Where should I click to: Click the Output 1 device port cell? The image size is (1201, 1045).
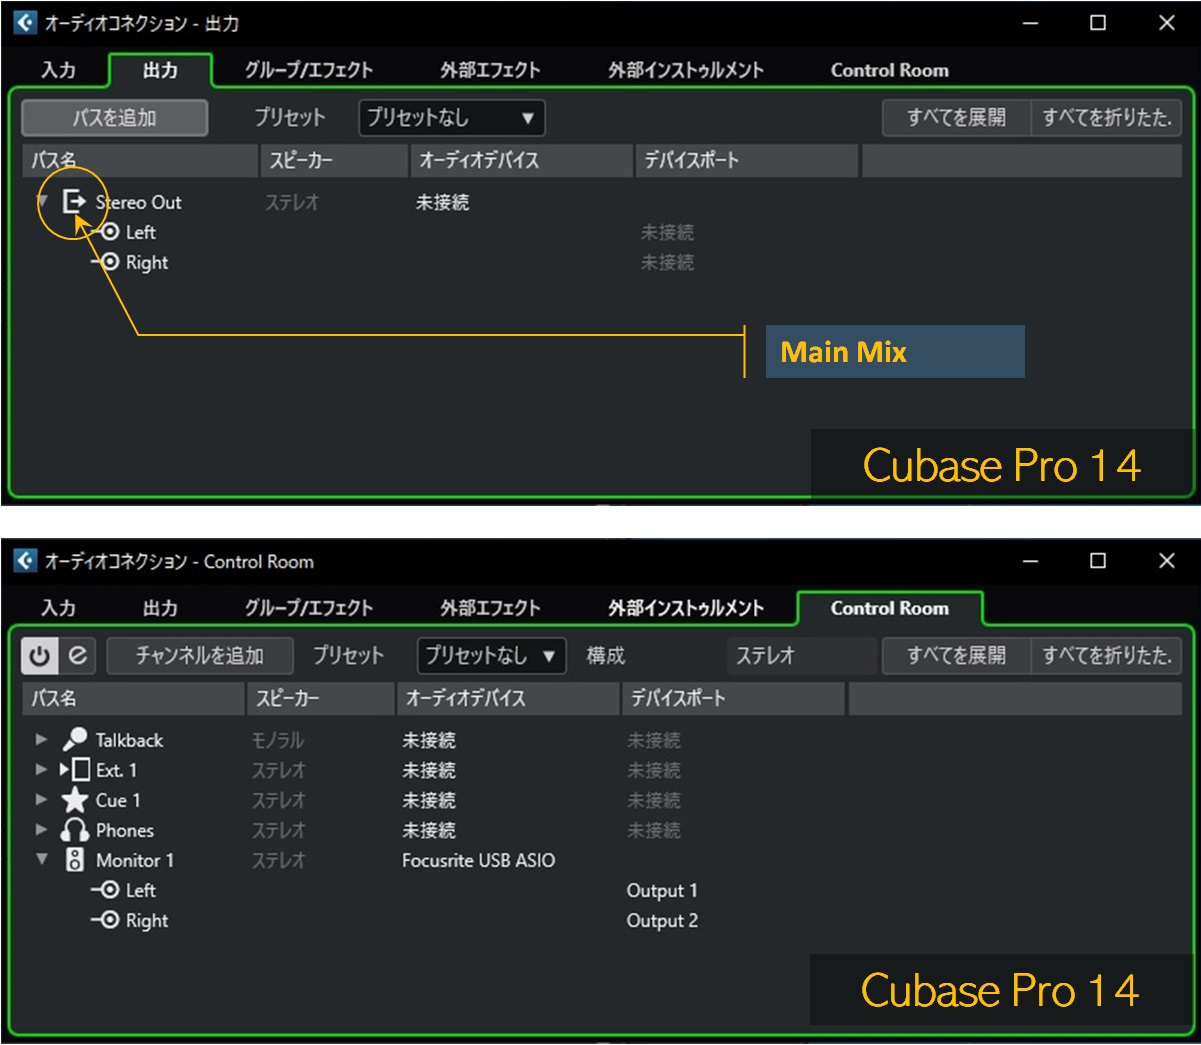coord(662,891)
